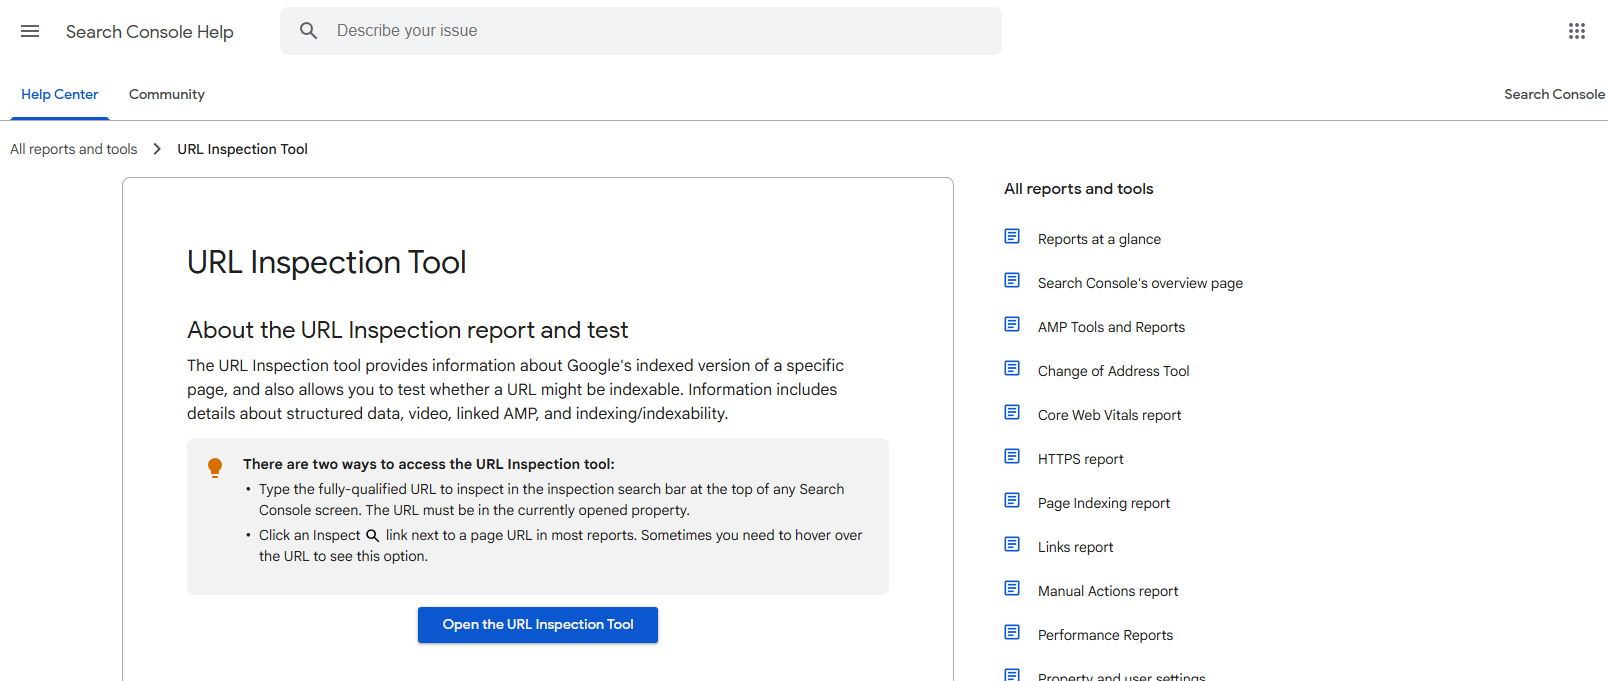Open the Google apps grid
This screenshot has height=681, width=1608.
1577,31
